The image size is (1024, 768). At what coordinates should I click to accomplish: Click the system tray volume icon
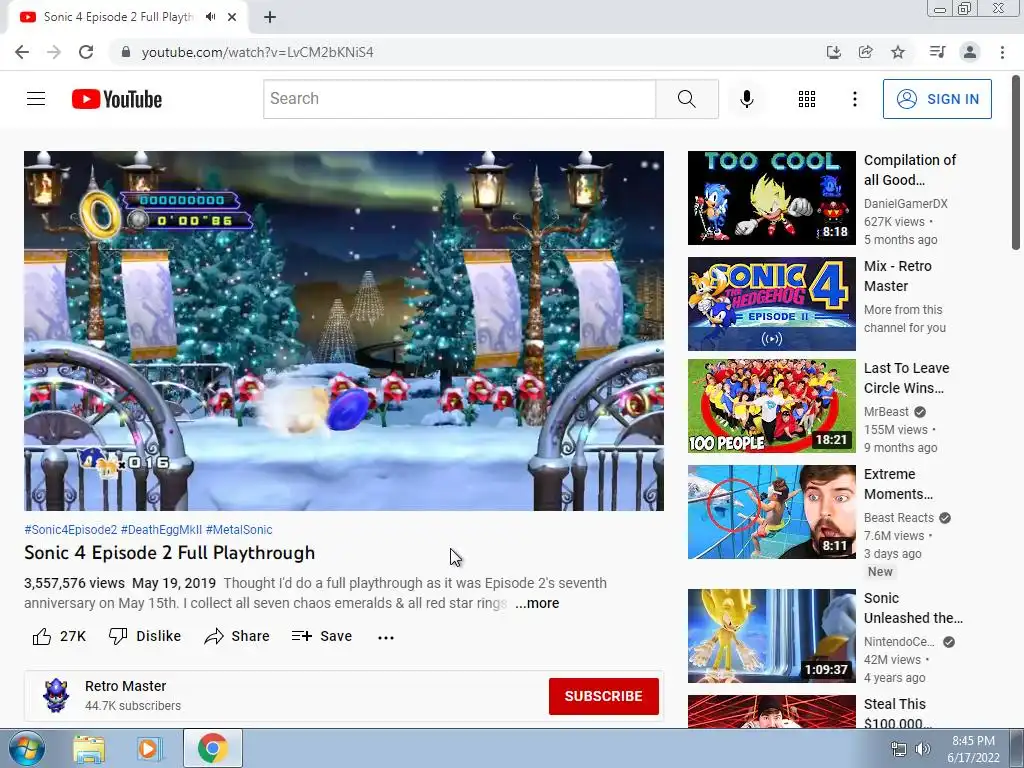(923, 749)
